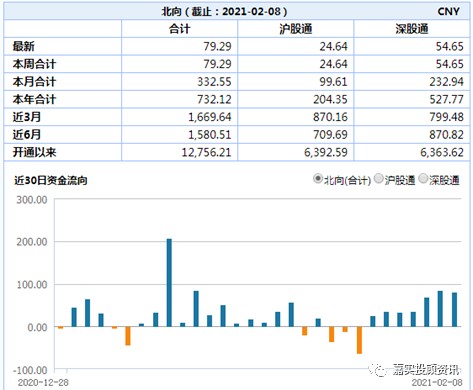The image size is (473, 390).
Task: Click the 332.55 monthly total value
Action: [x=214, y=82]
